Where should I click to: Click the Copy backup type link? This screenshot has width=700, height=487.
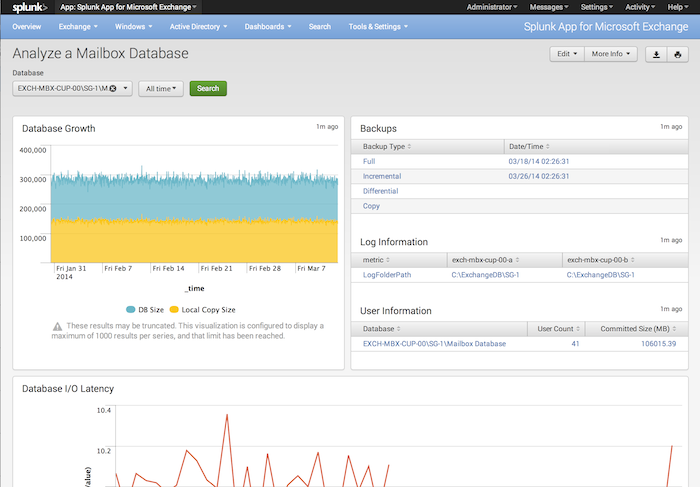371,206
